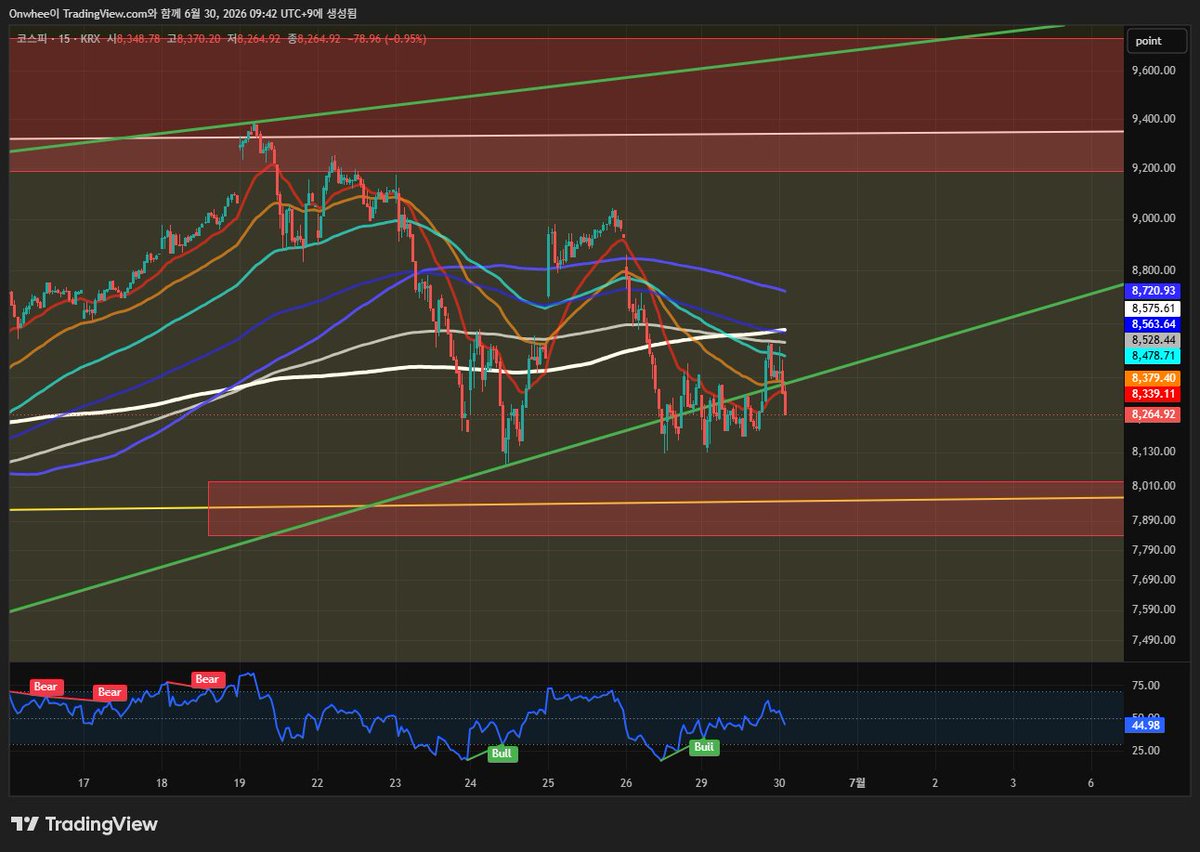Click the high price value 8,370.20
Screen dimensions: 1200x852
click(x=200, y=39)
